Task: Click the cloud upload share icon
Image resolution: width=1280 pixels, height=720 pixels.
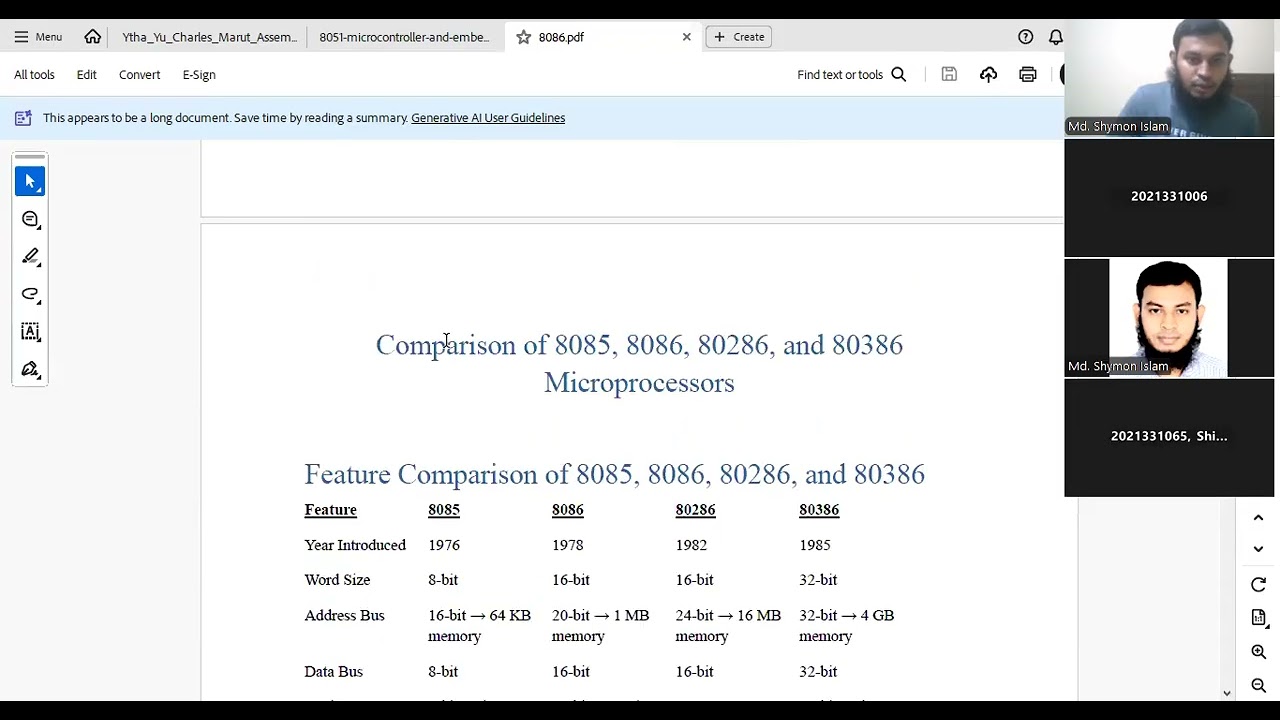Action: [988, 75]
